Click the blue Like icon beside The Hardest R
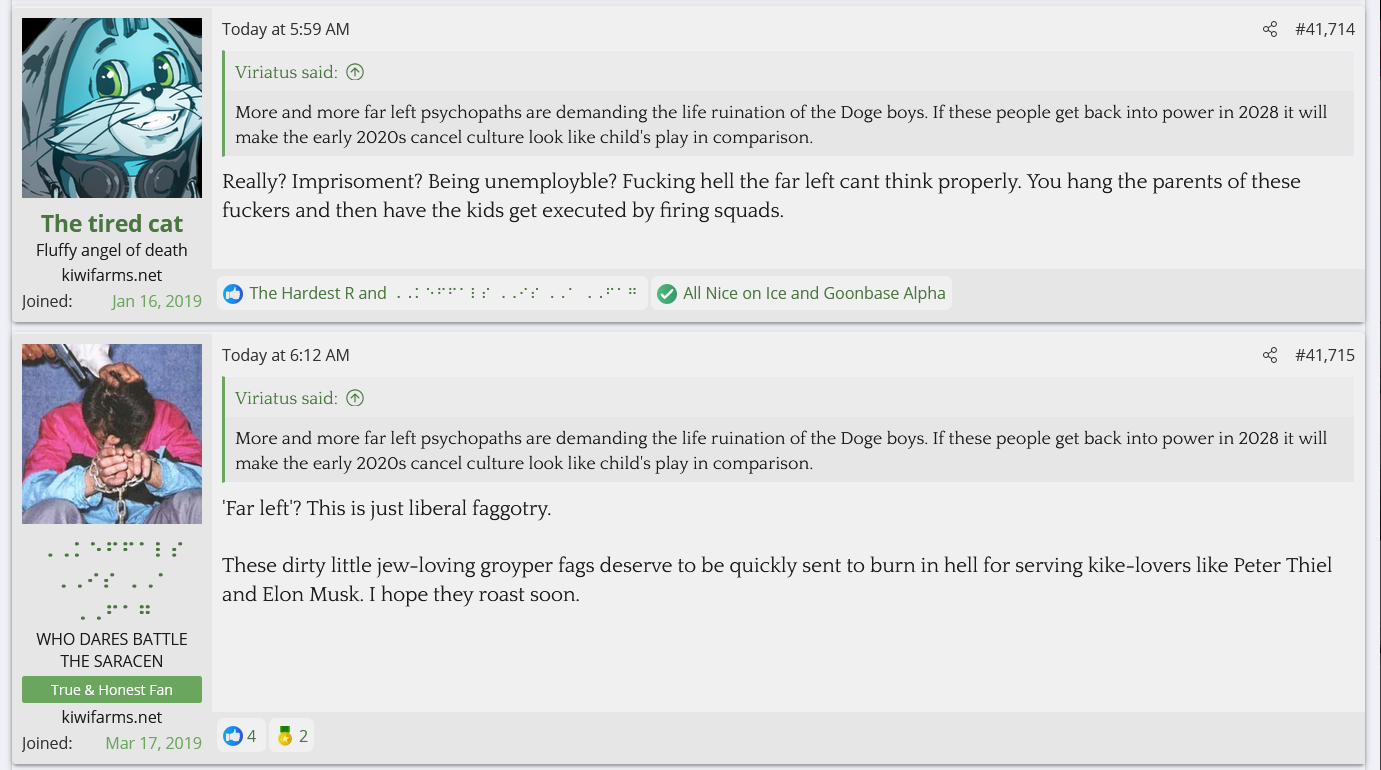Screen dimensions: 1381x770 tap(233, 294)
